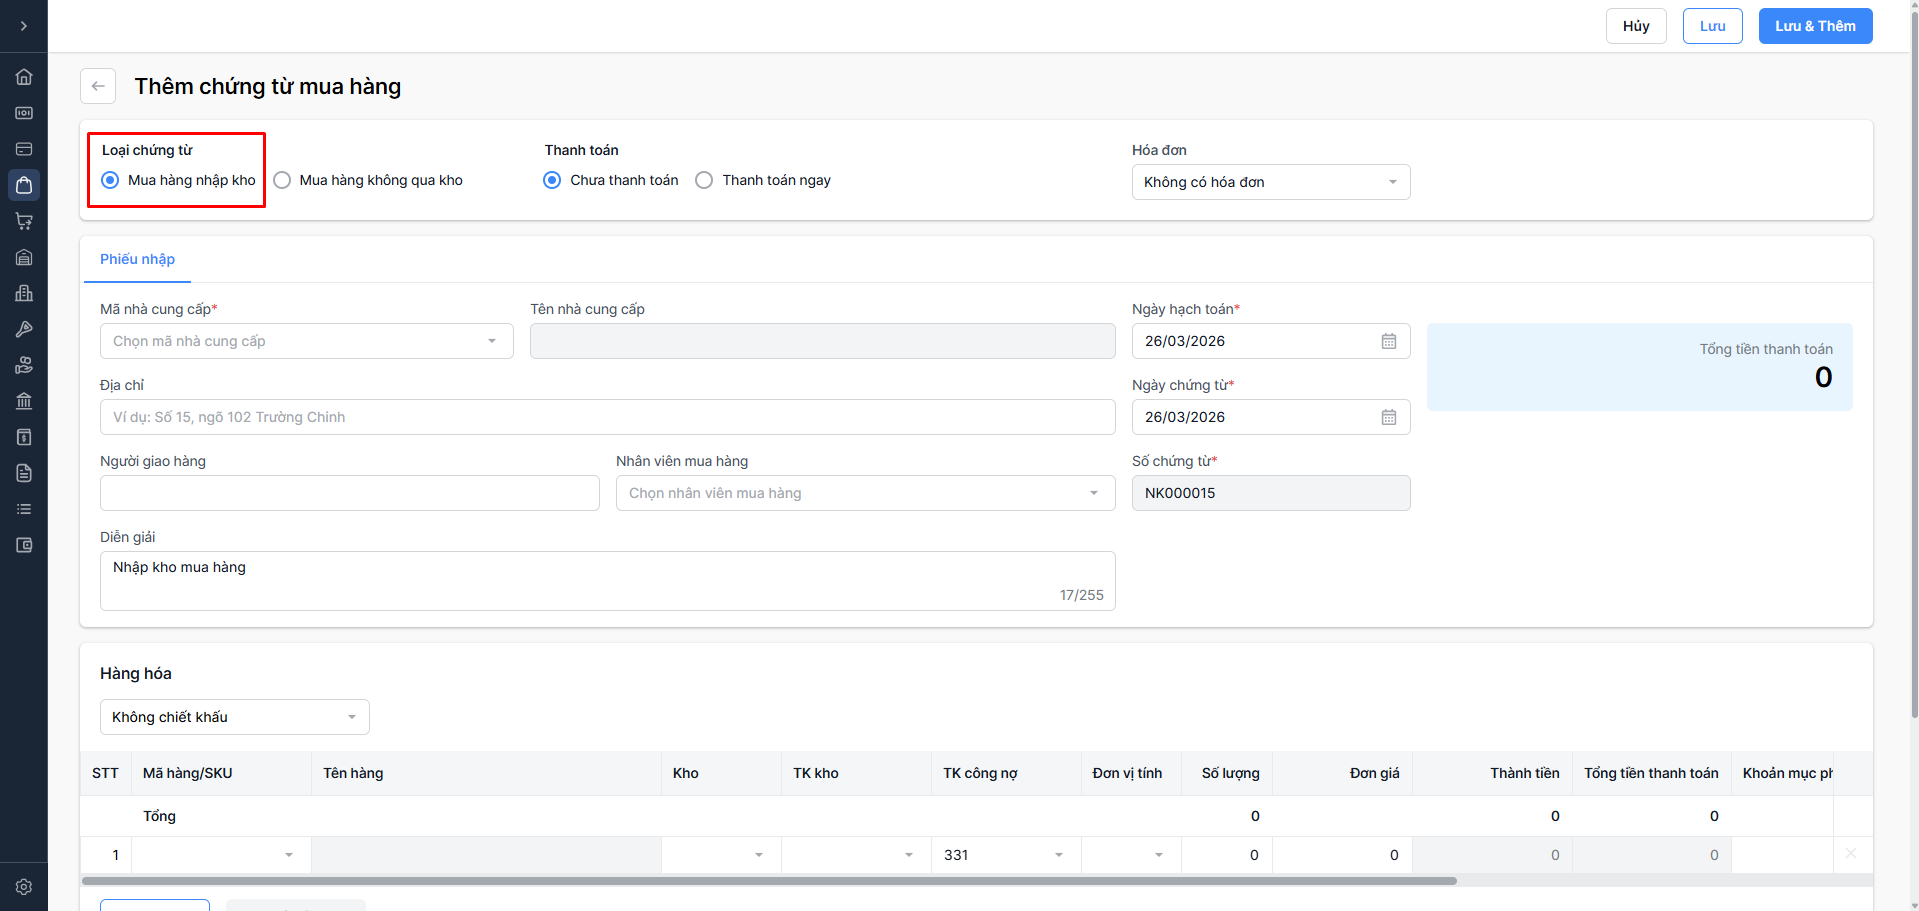Open the bank building sidebar icon

pyautogui.click(x=24, y=401)
